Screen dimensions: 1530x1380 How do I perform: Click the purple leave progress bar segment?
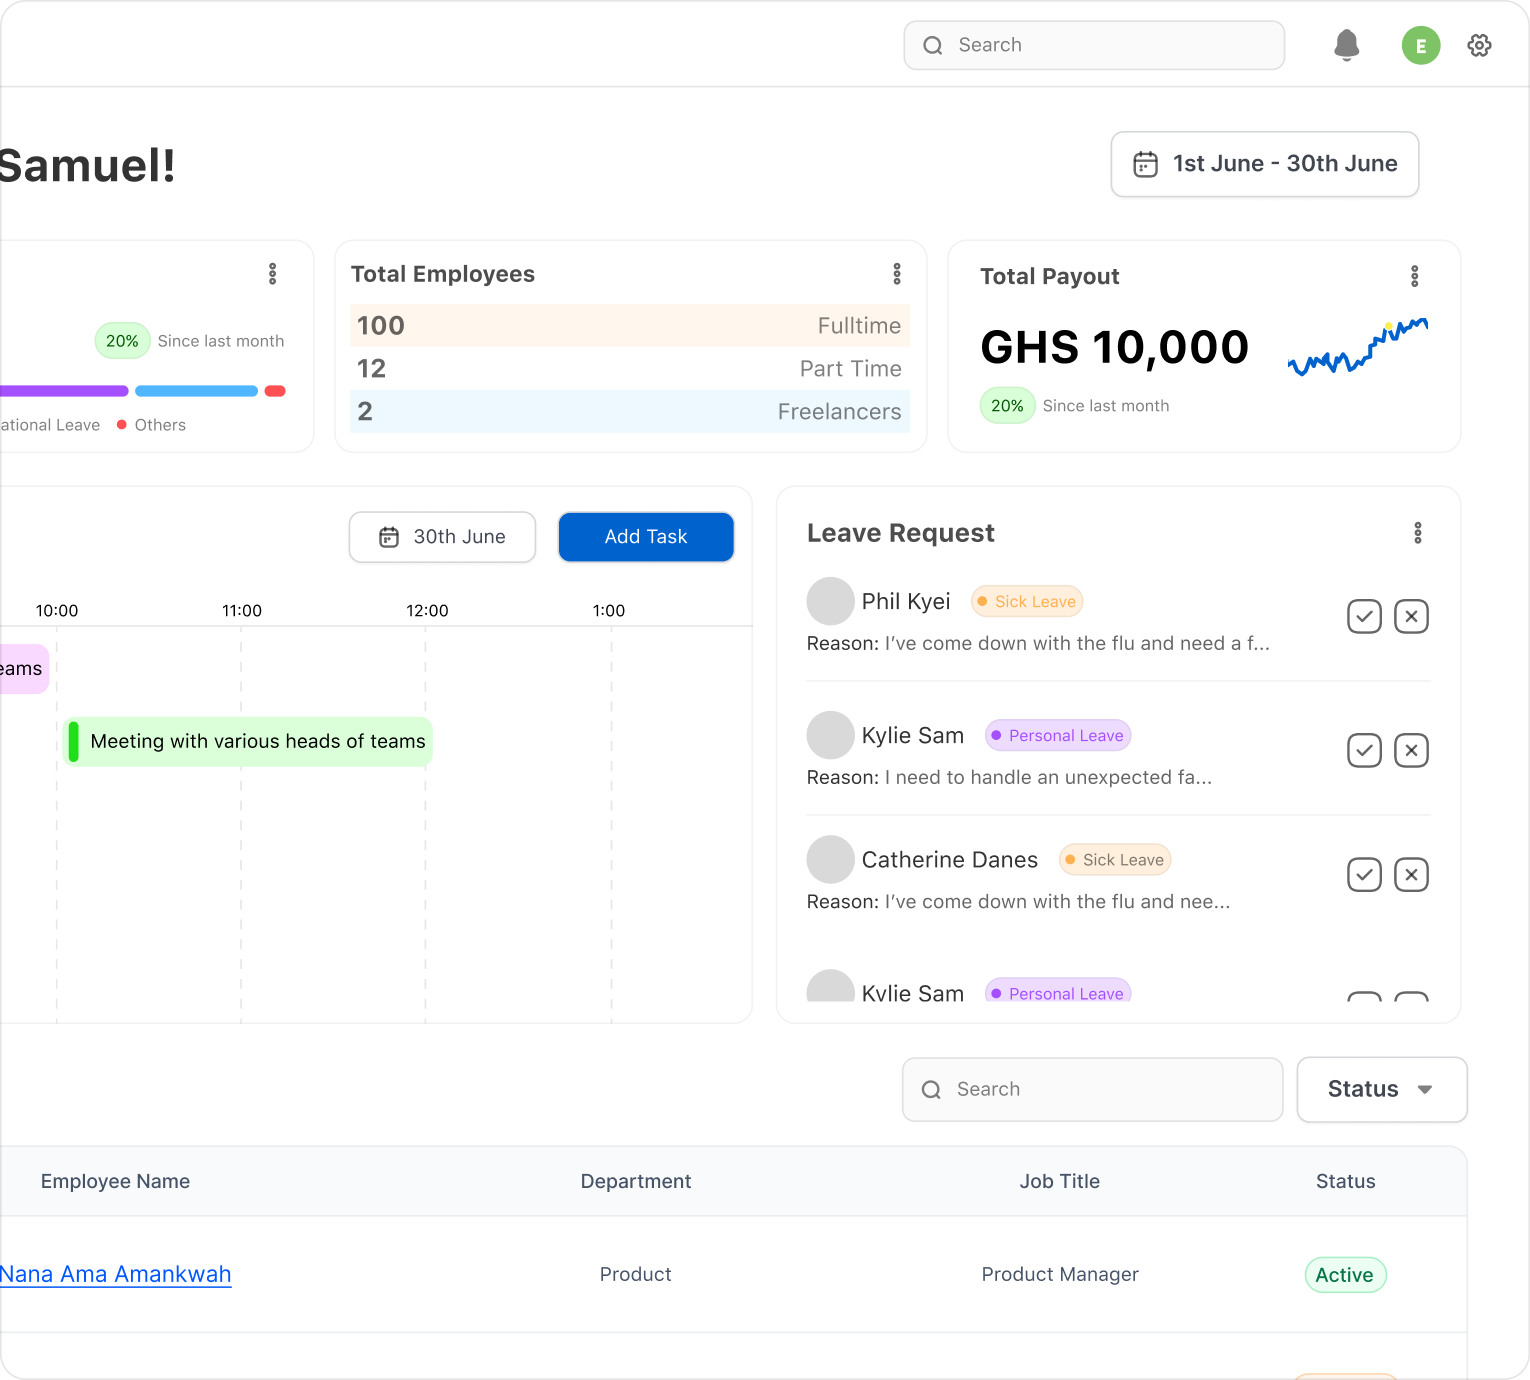[64, 391]
